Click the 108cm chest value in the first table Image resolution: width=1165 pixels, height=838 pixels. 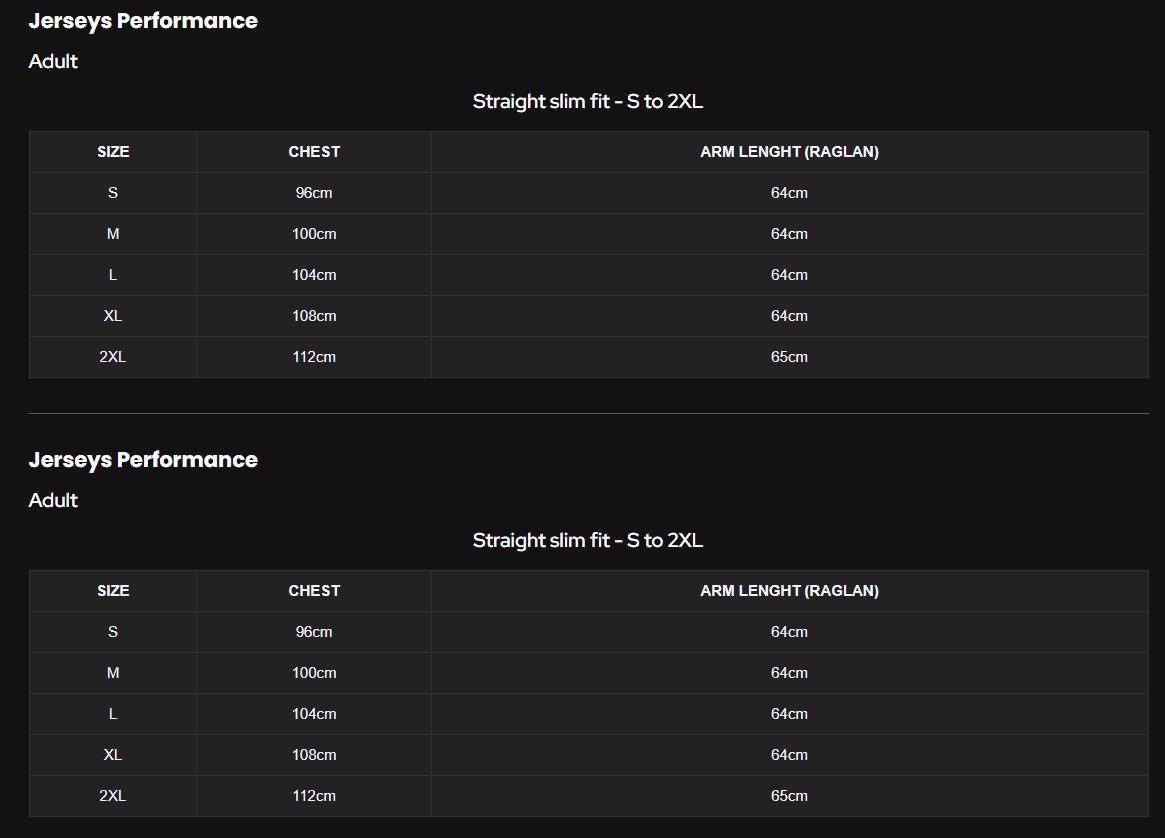coord(314,316)
